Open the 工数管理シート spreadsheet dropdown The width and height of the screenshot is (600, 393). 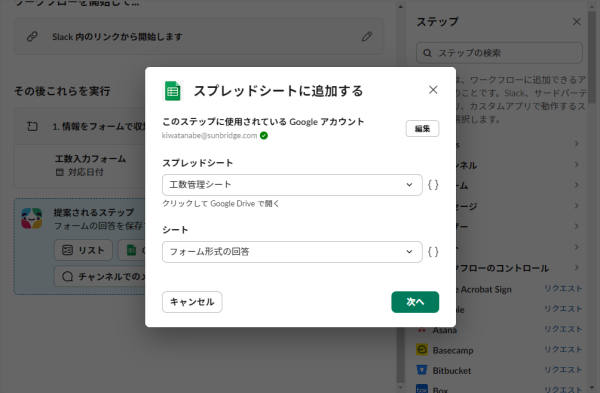[292, 185]
